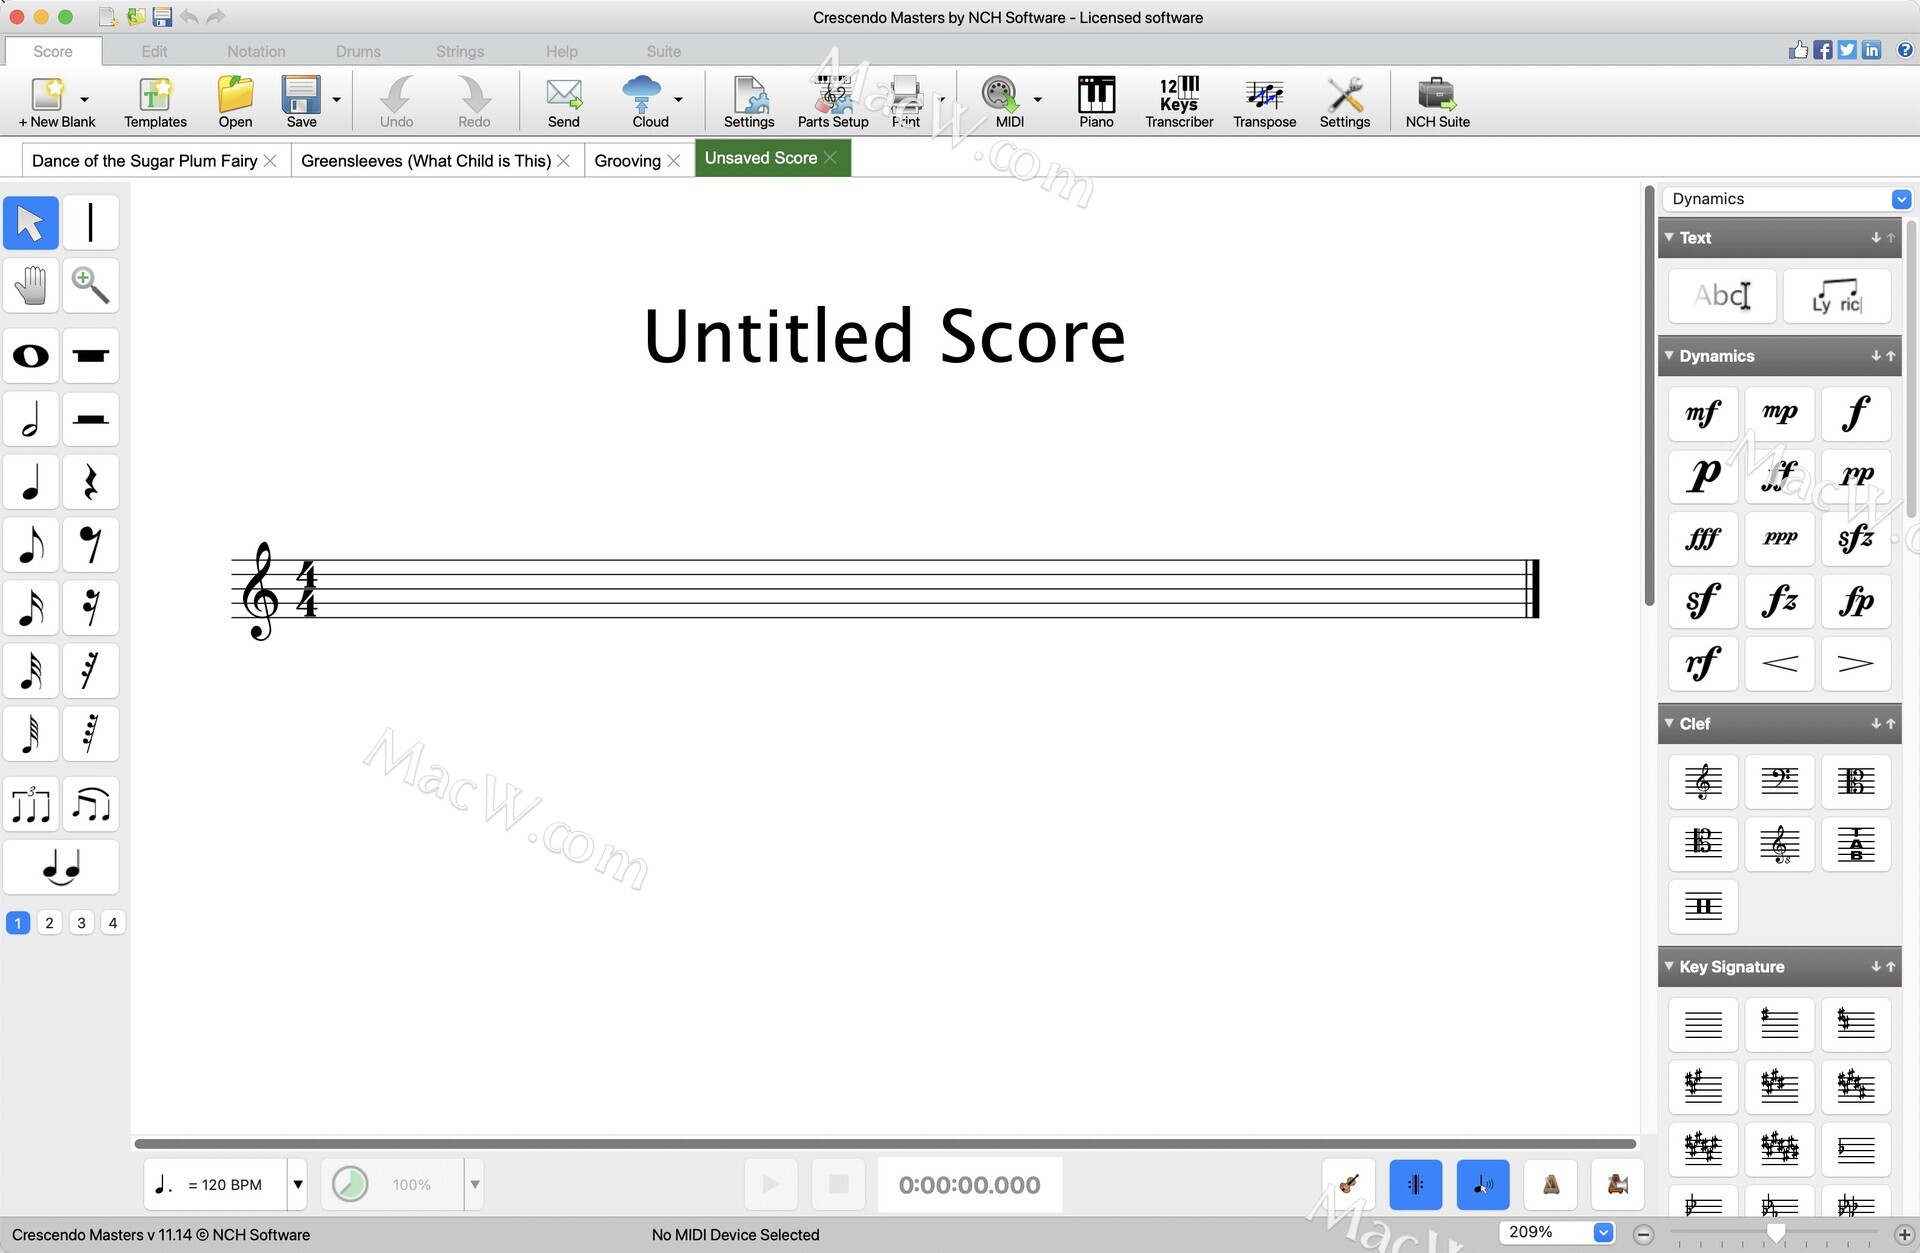The height and width of the screenshot is (1253, 1920).
Task: Toggle the barline insert tool
Action: [x=91, y=223]
